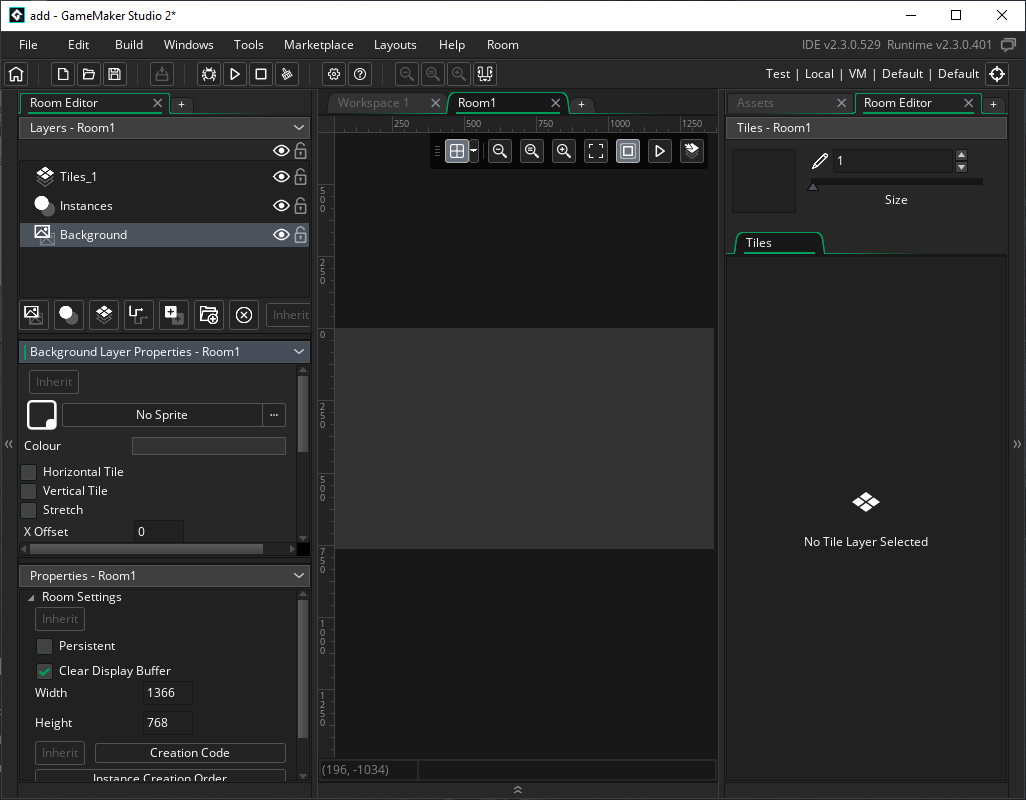1026x800 pixels.
Task: Open the grid options dropdown arrow
Action: 474,151
